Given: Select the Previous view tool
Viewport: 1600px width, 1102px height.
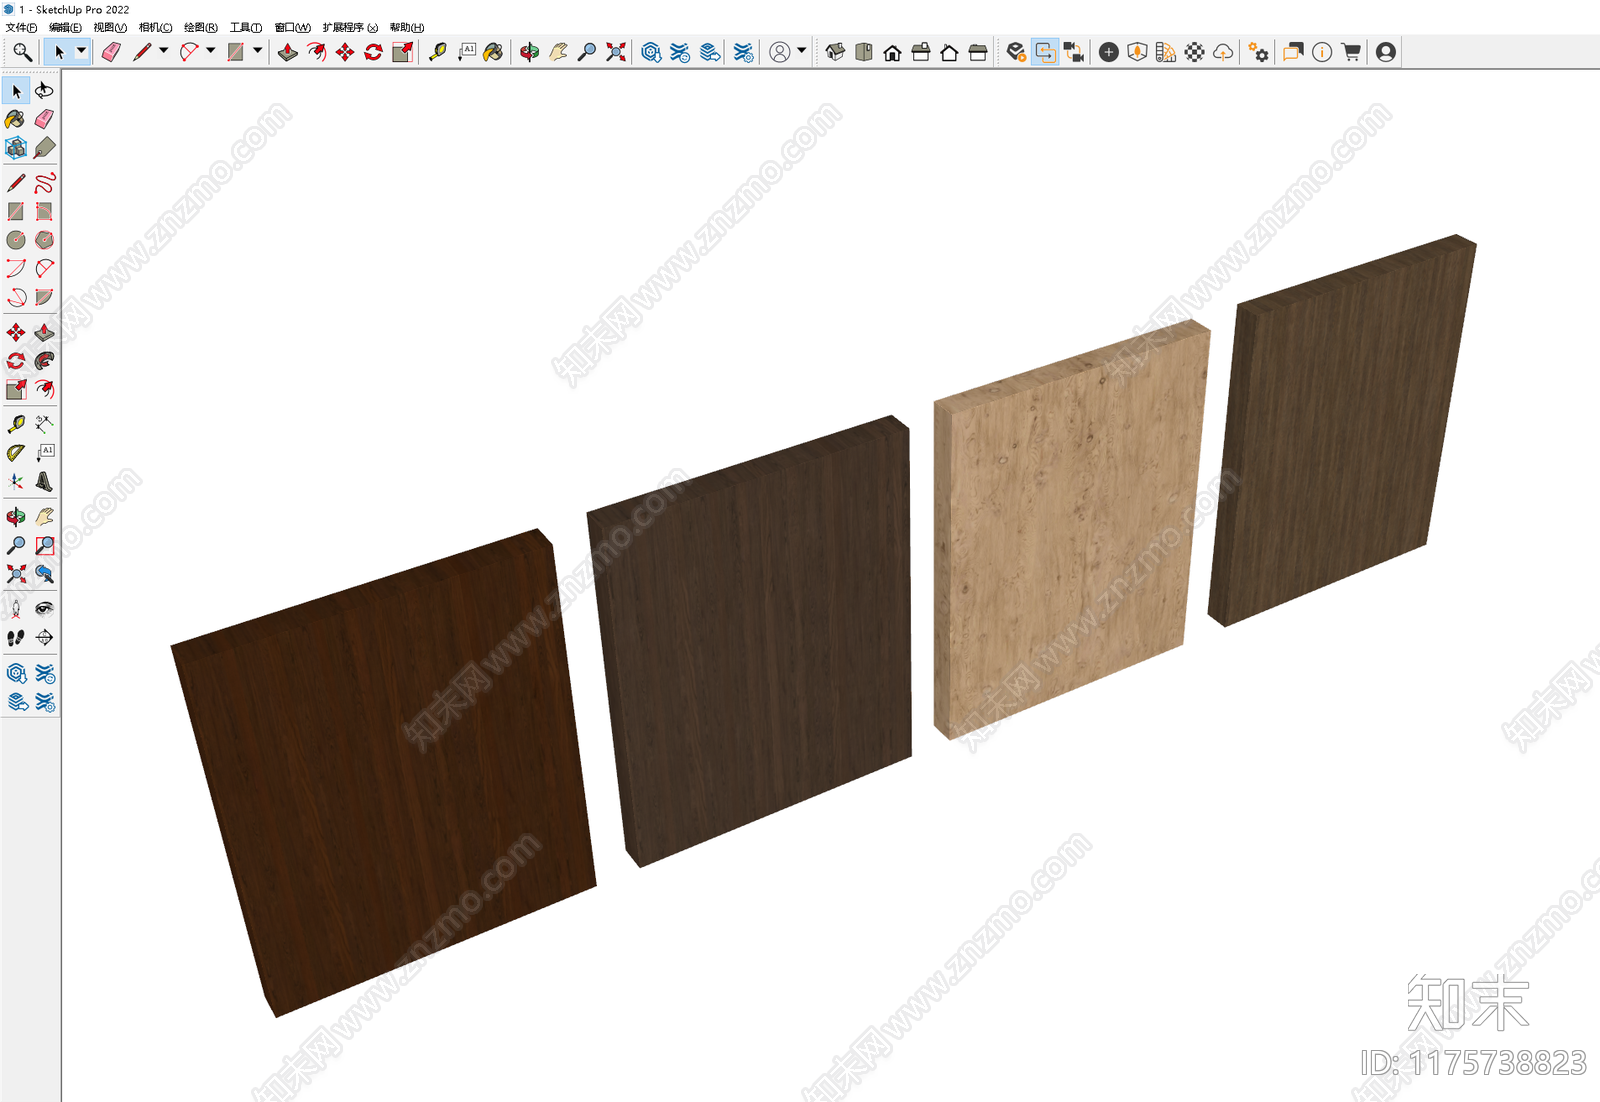Looking at the screenshot, I should pyautogui.click(x=44, y=573).
